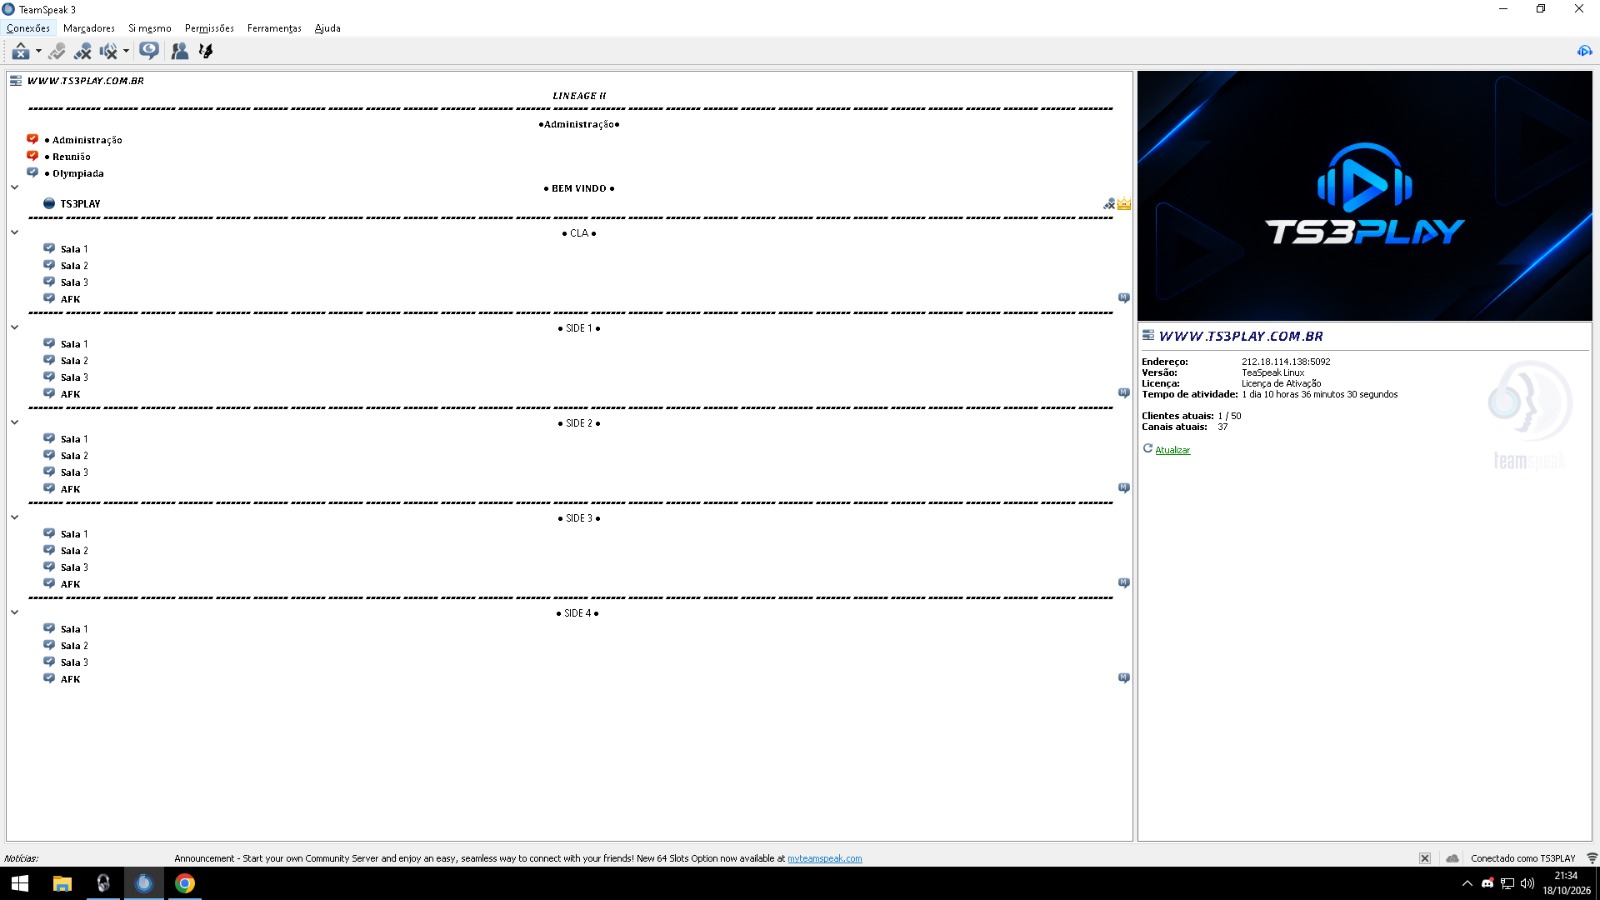Click the Olympiada channel icon
The width and height of the screenshot is (1600, 900).
click(32, 173)
